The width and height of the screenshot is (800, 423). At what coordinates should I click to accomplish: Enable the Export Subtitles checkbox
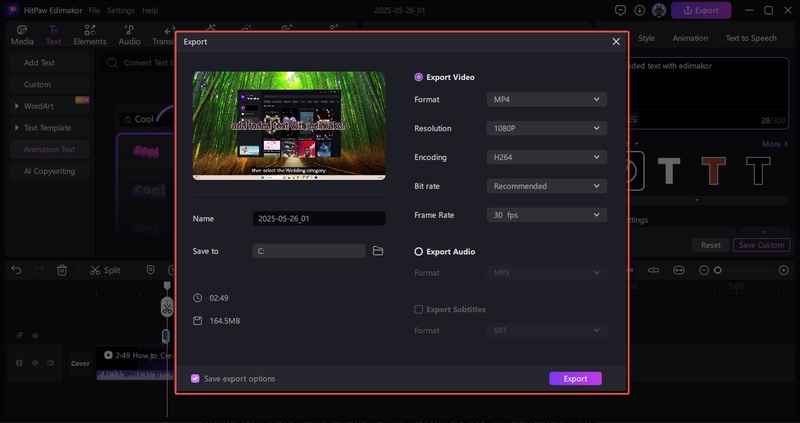pos(418,309)
